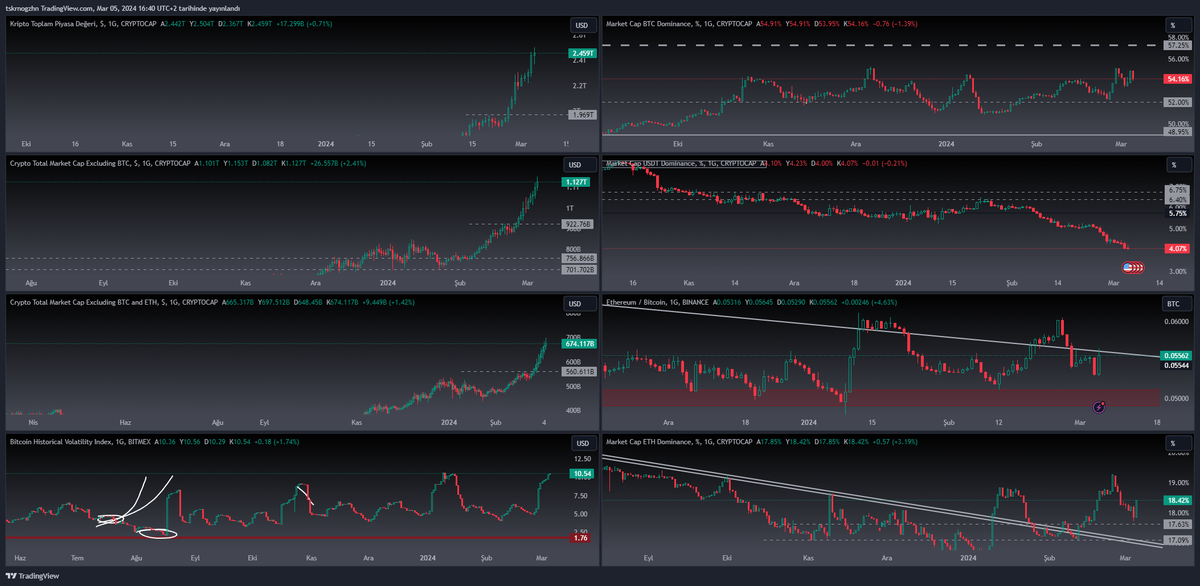Click the 'Kripto Toplam Piyasa Değeri' chart title
This screenshot has height=586, width=1200.
click(x=55, y=22)
